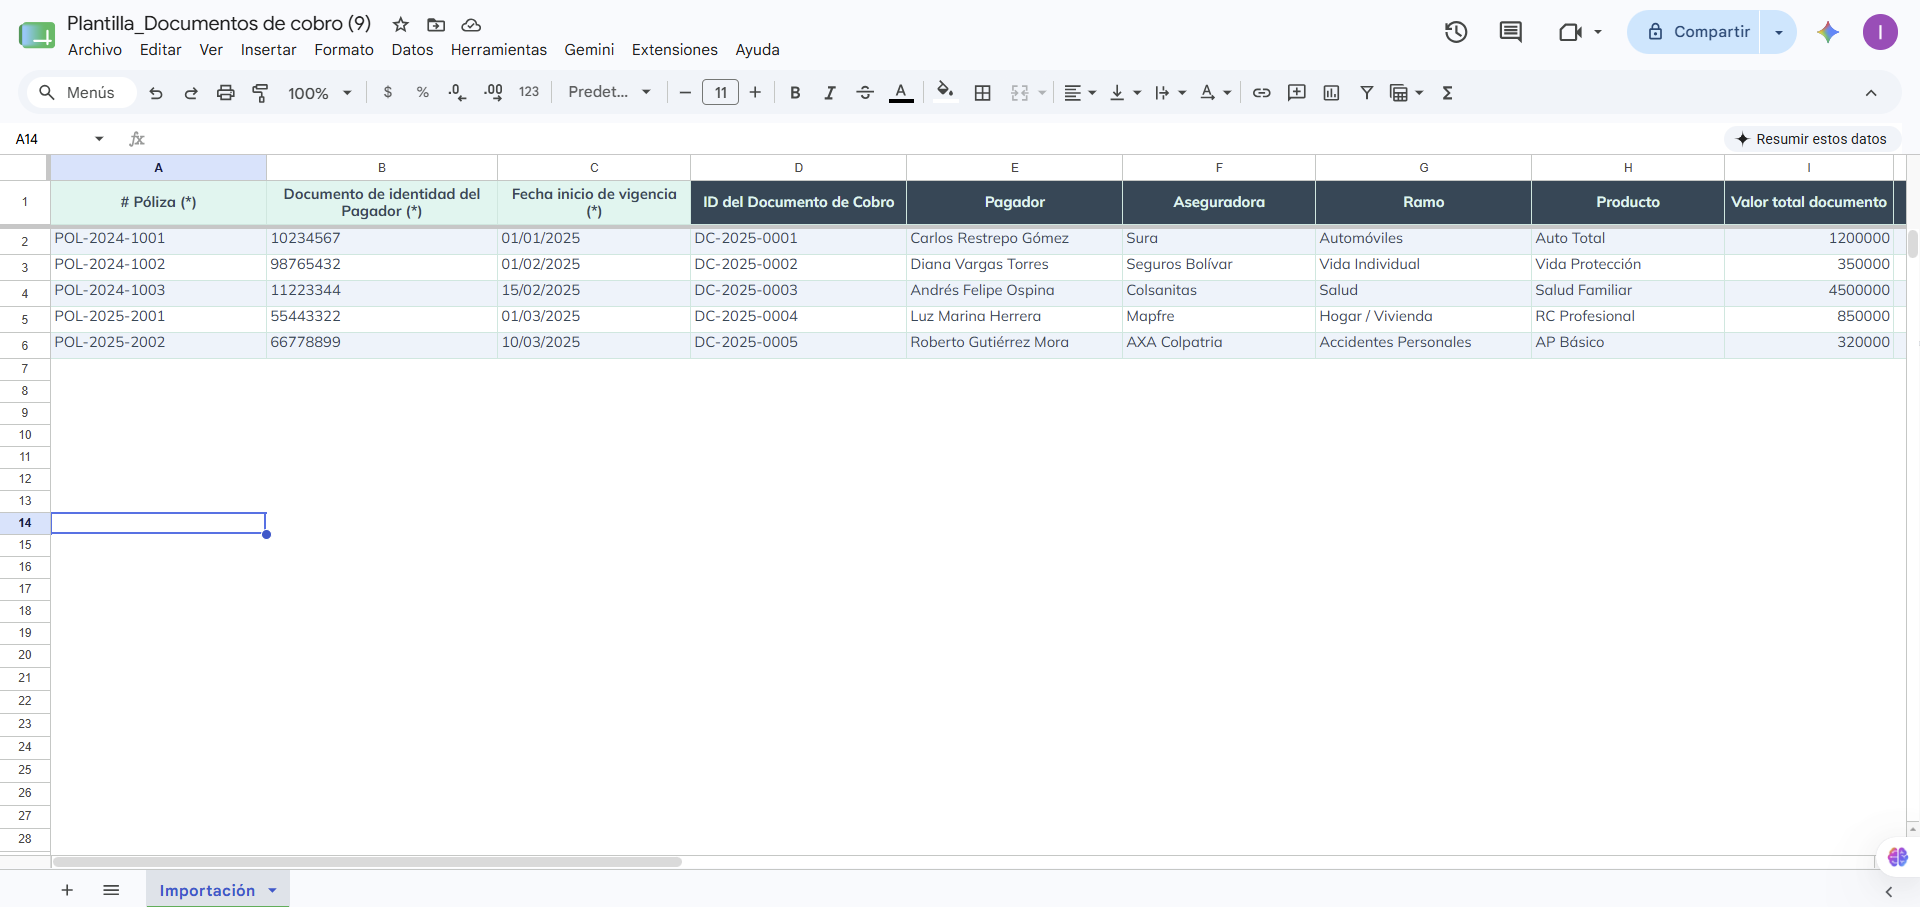Select column D header
This screenshot has height=907, width=1920.
point(798,168)
